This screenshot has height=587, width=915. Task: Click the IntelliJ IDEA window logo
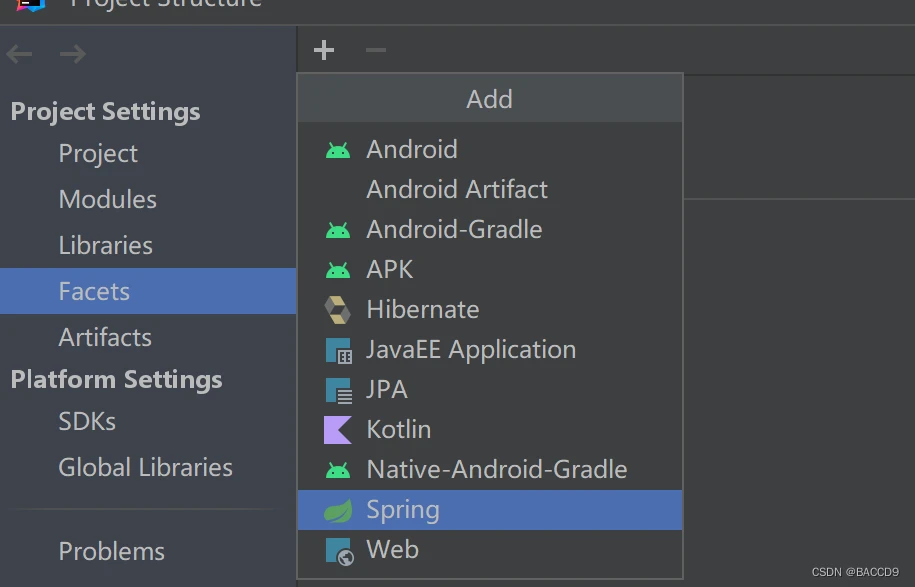point(31,5)
